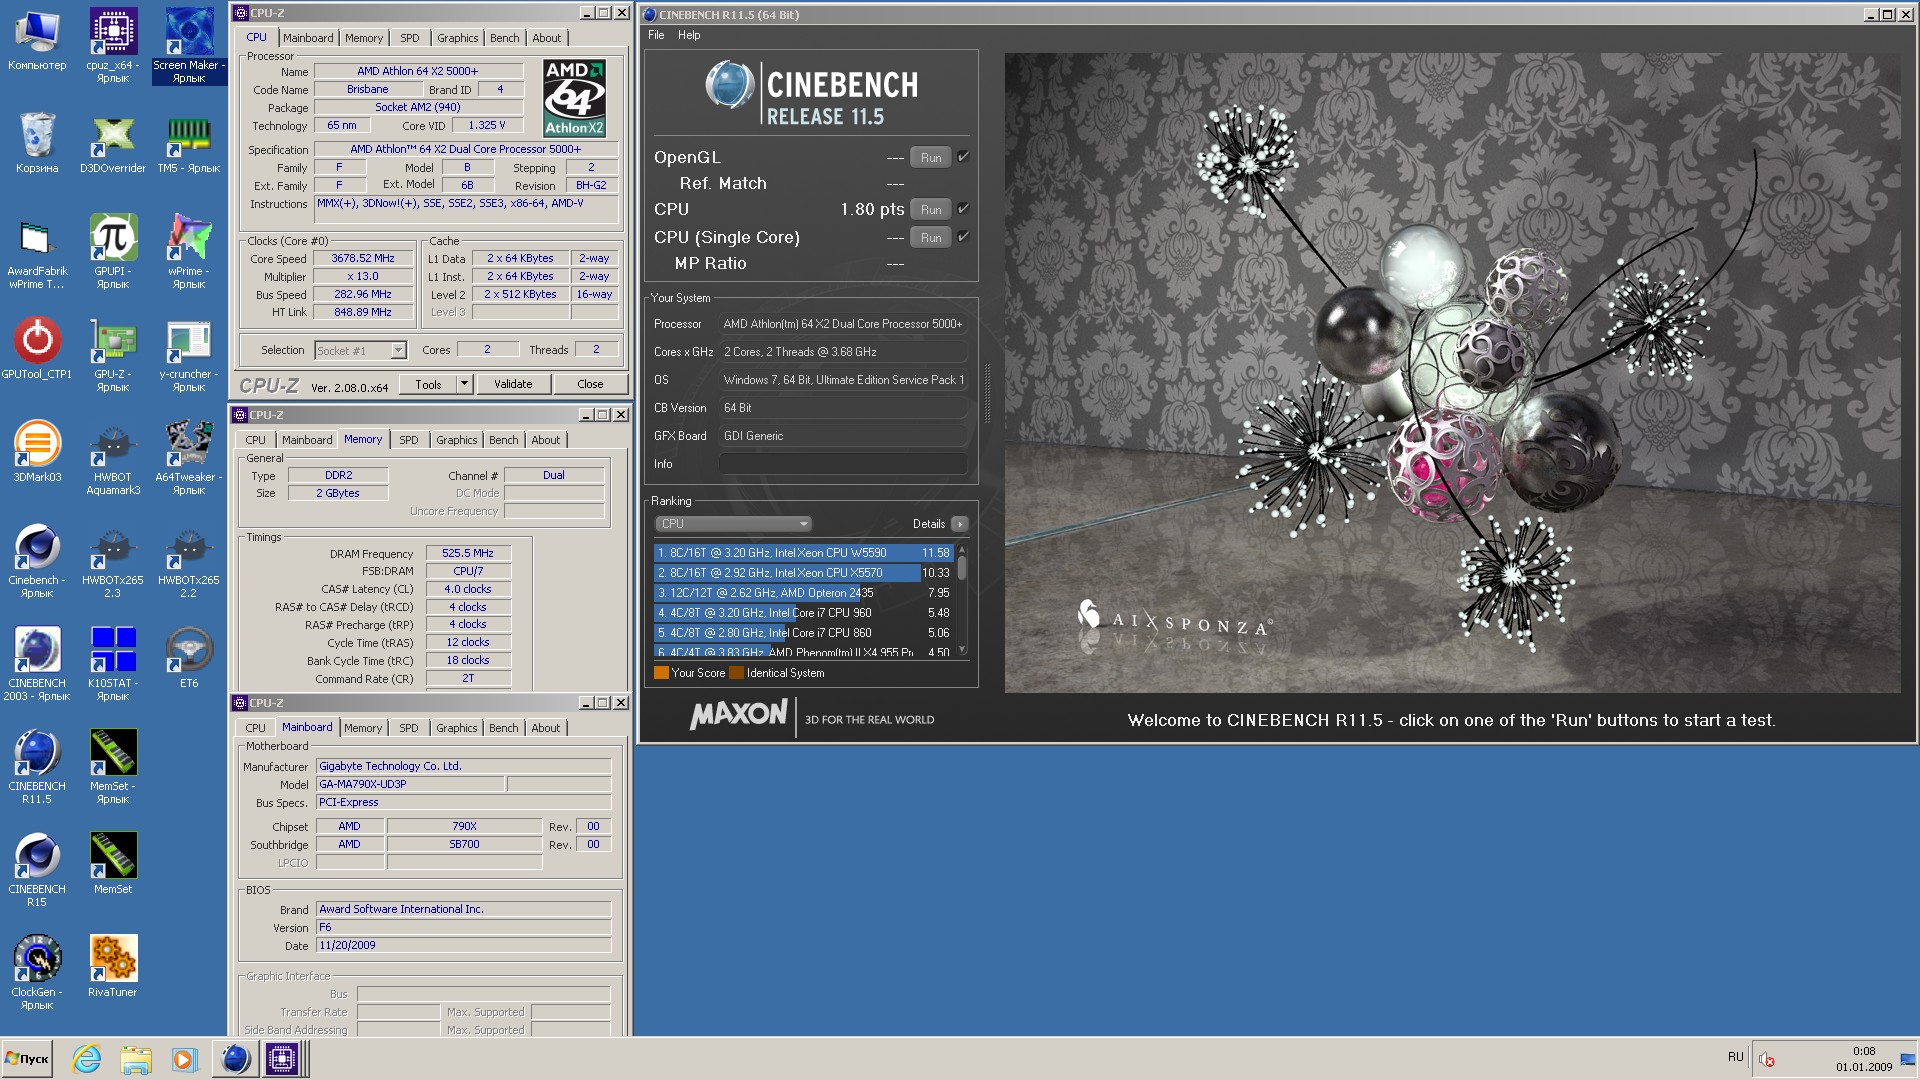Open the ClockGen shortcut icon
Screen dimensions: 1920x1080
[x=37, y=972]
